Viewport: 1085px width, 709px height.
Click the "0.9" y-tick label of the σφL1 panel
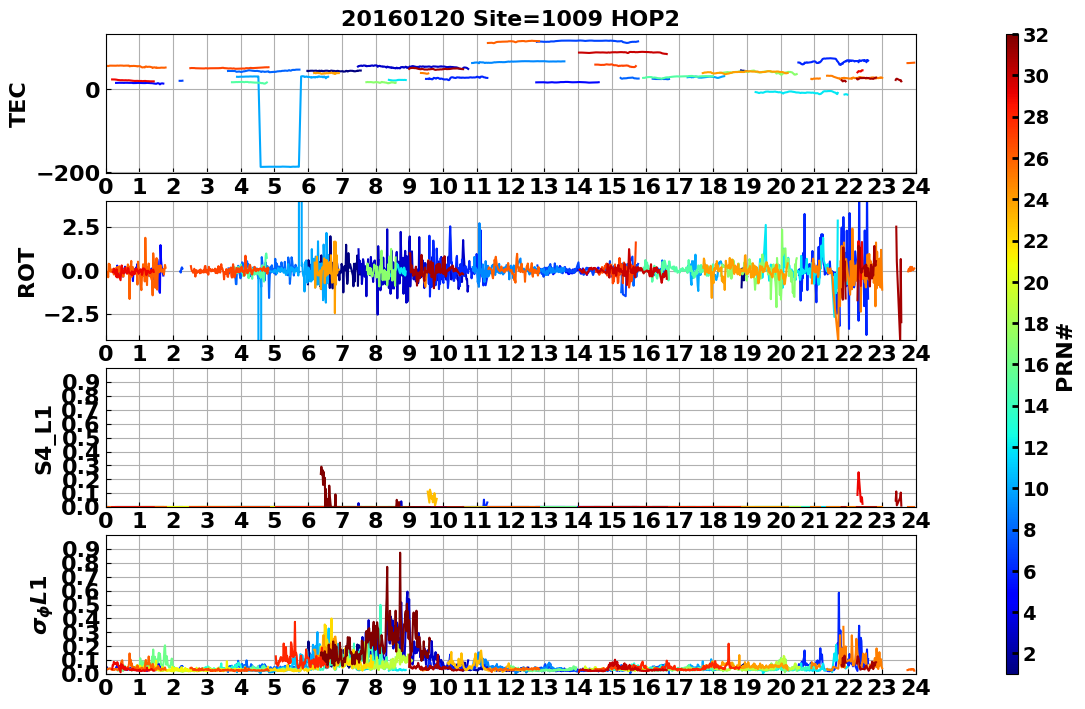click(x=82, y=549)
